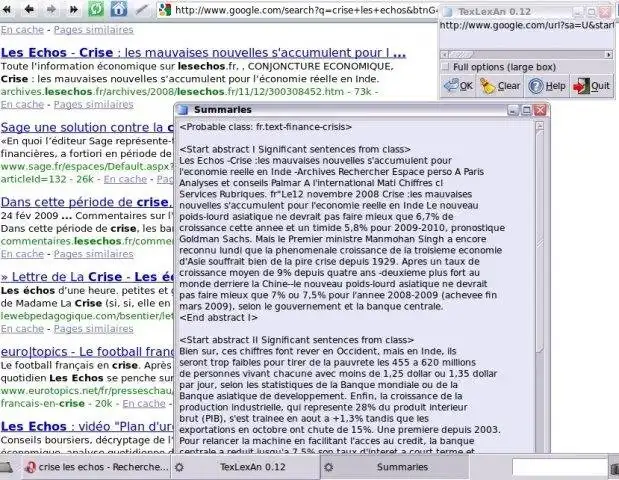The width and height of the screenshot is (619, 480).
Task: Click the Summaries vertical scrollbar up arrow
Action: (539, 126)
